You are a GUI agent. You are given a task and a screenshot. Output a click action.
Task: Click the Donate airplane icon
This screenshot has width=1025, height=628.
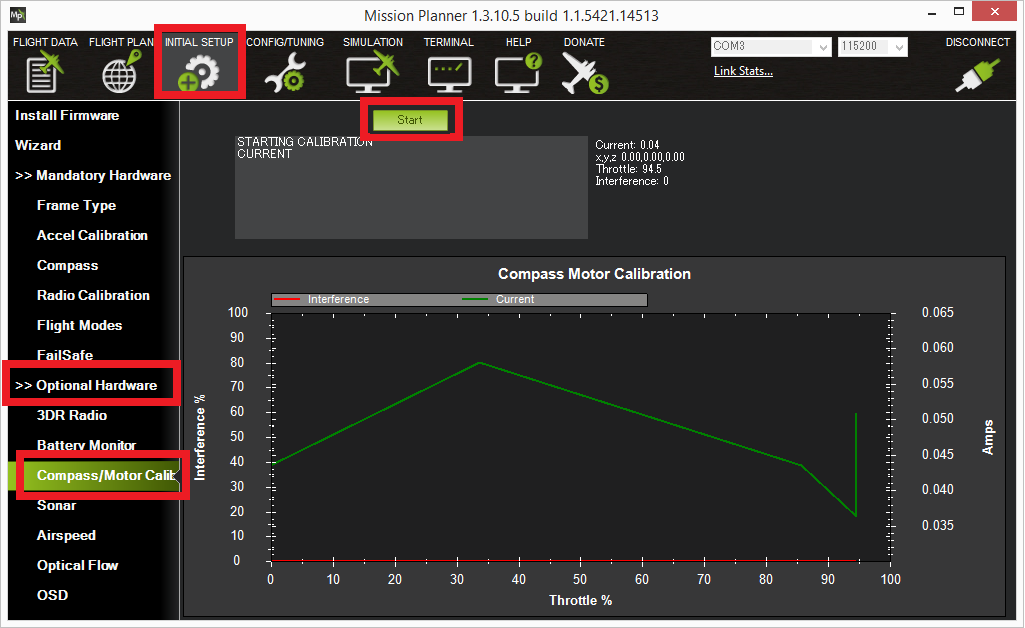tap(584, 74)
